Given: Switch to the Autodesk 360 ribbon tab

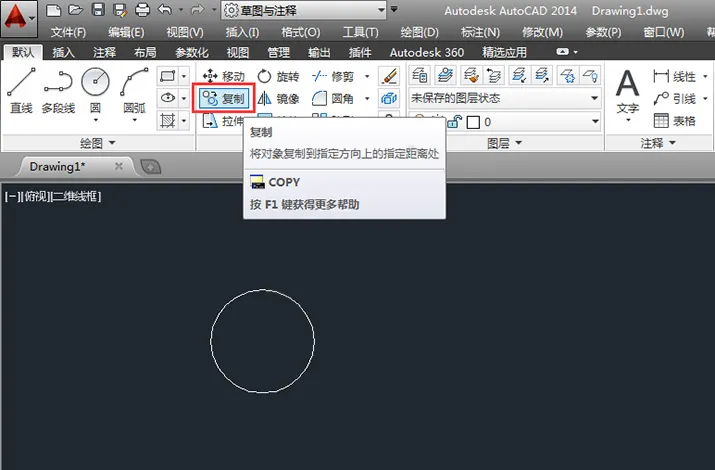Looking at the screenshot, I should click(x=426, y=52).
